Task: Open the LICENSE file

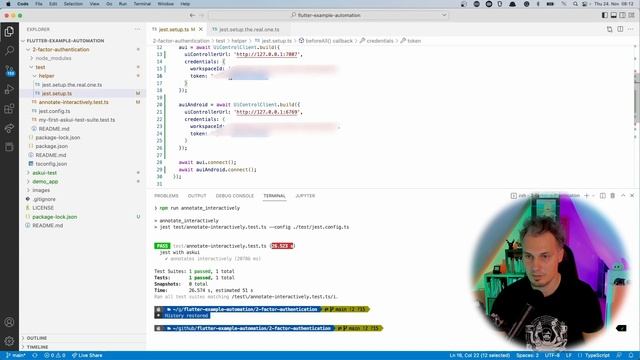Action: pyautogui.click(x=43, y=208)
